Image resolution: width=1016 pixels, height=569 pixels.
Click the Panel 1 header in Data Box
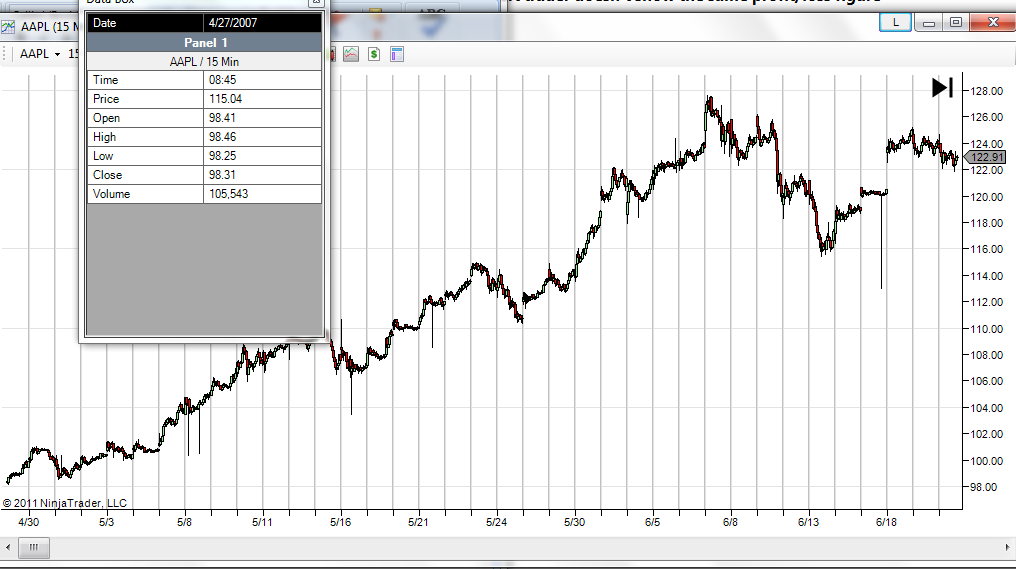205,43
